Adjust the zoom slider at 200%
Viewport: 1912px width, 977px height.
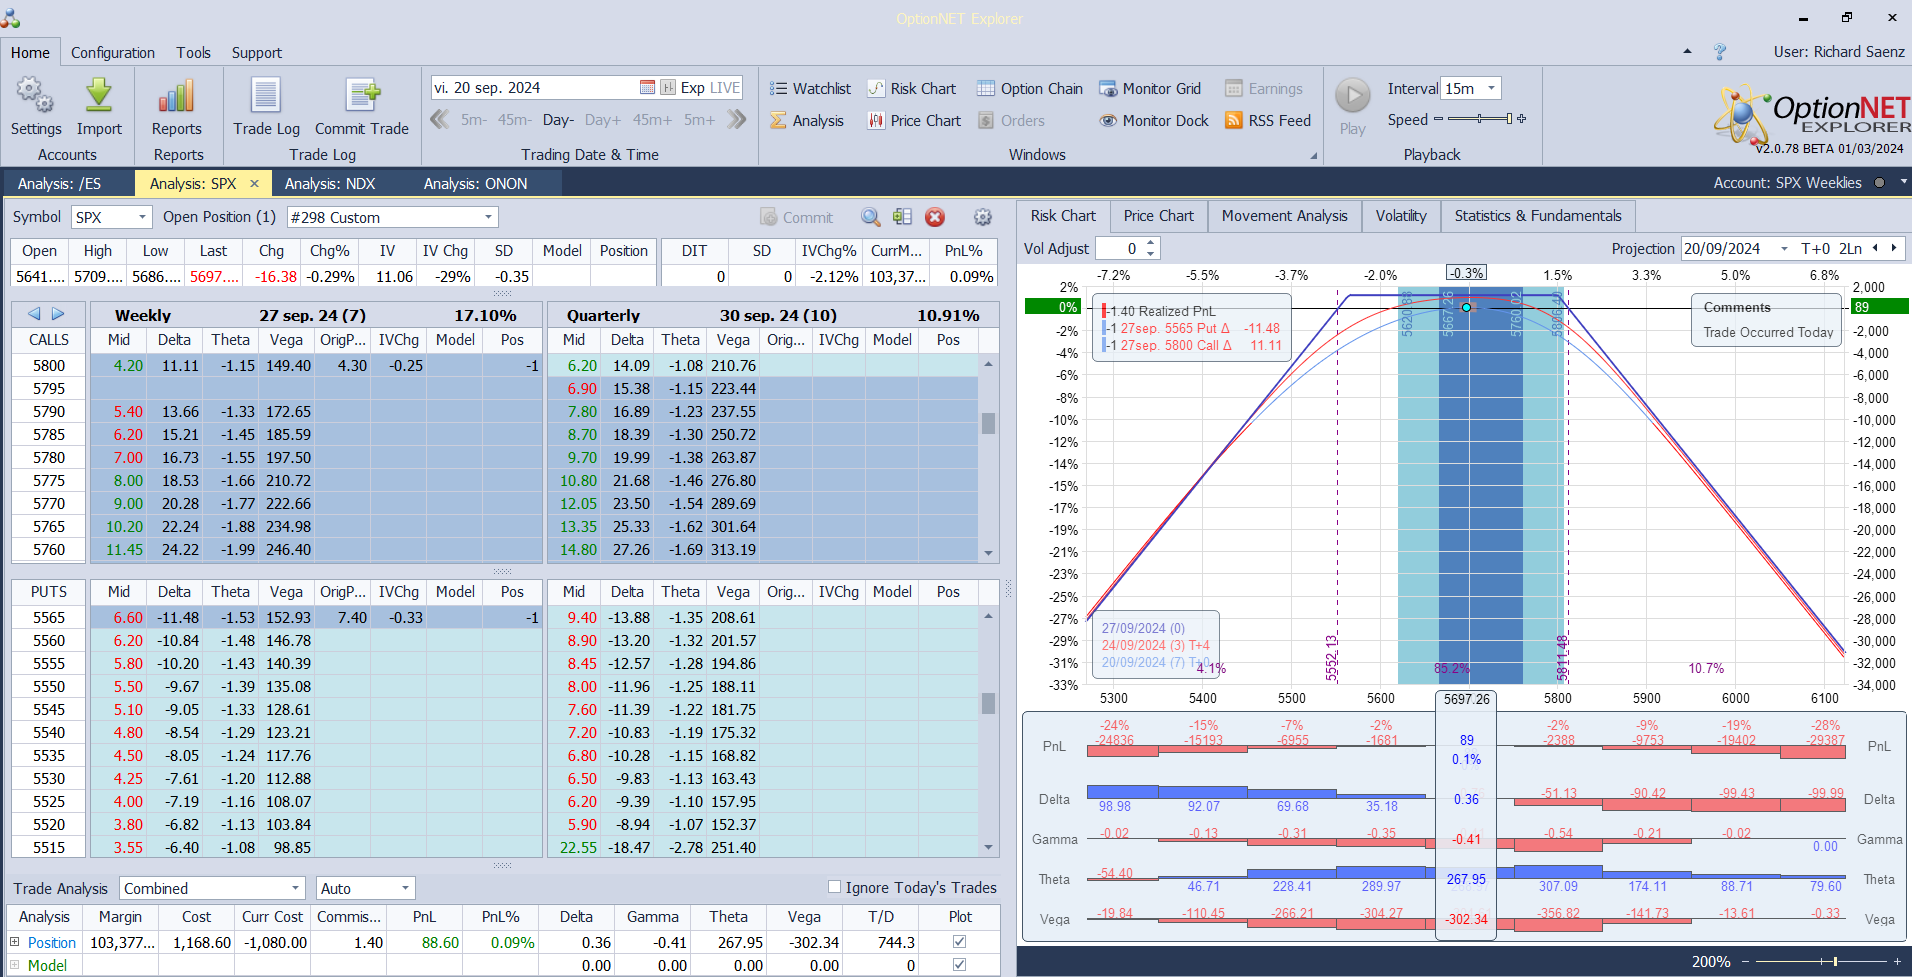(1820, 962)
